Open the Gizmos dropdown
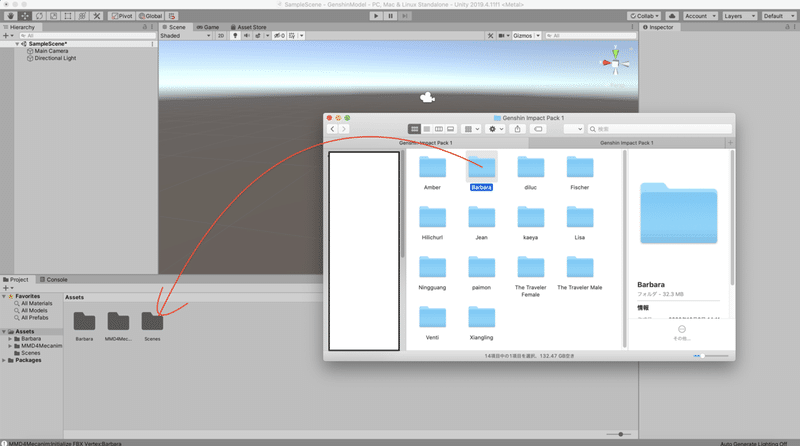 (527, 36)
